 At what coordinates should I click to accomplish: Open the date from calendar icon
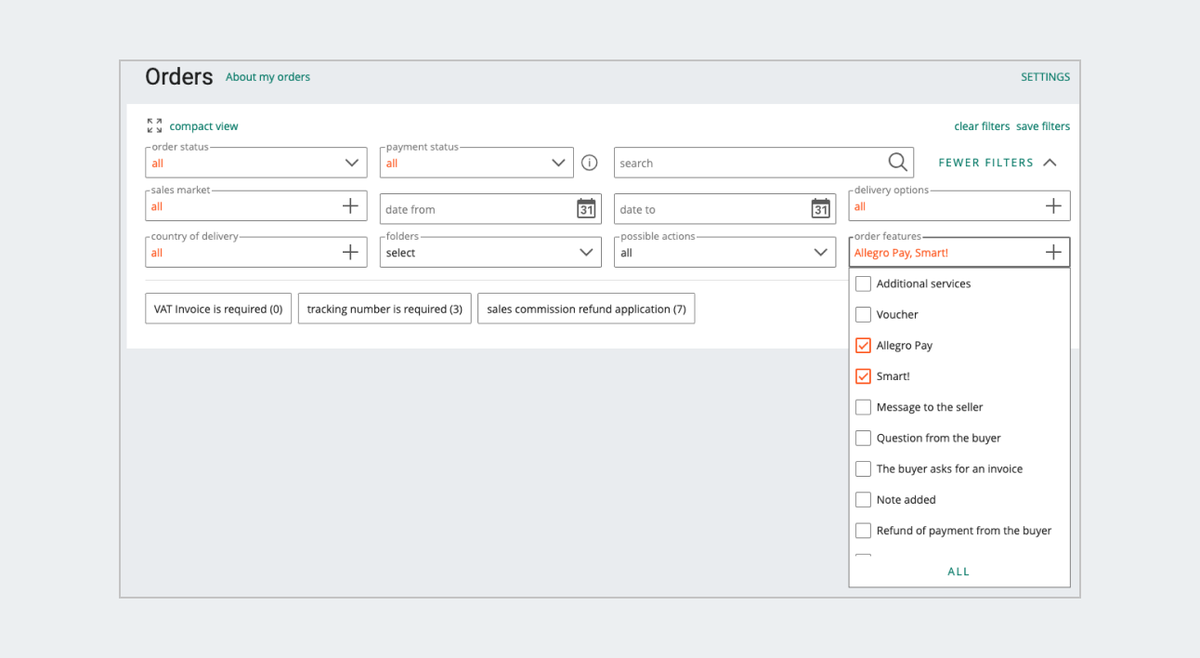click(x=586, y=209)
